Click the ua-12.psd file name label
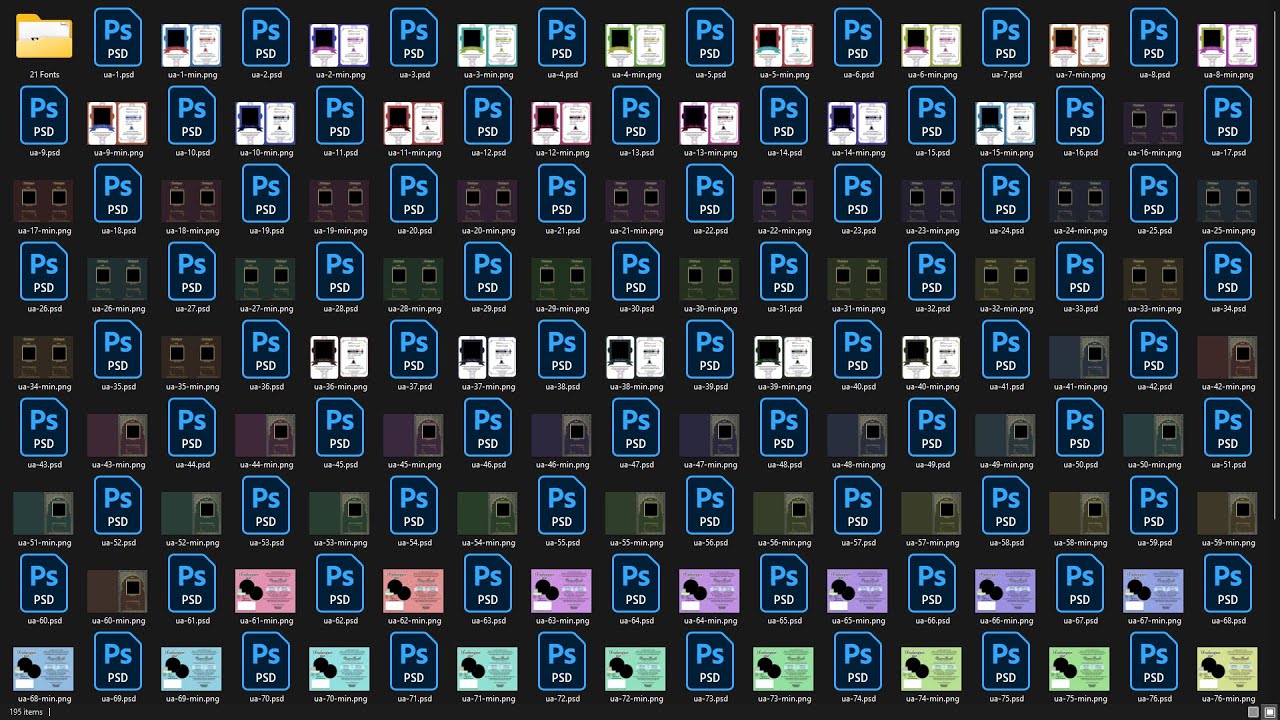 [488, 153]
